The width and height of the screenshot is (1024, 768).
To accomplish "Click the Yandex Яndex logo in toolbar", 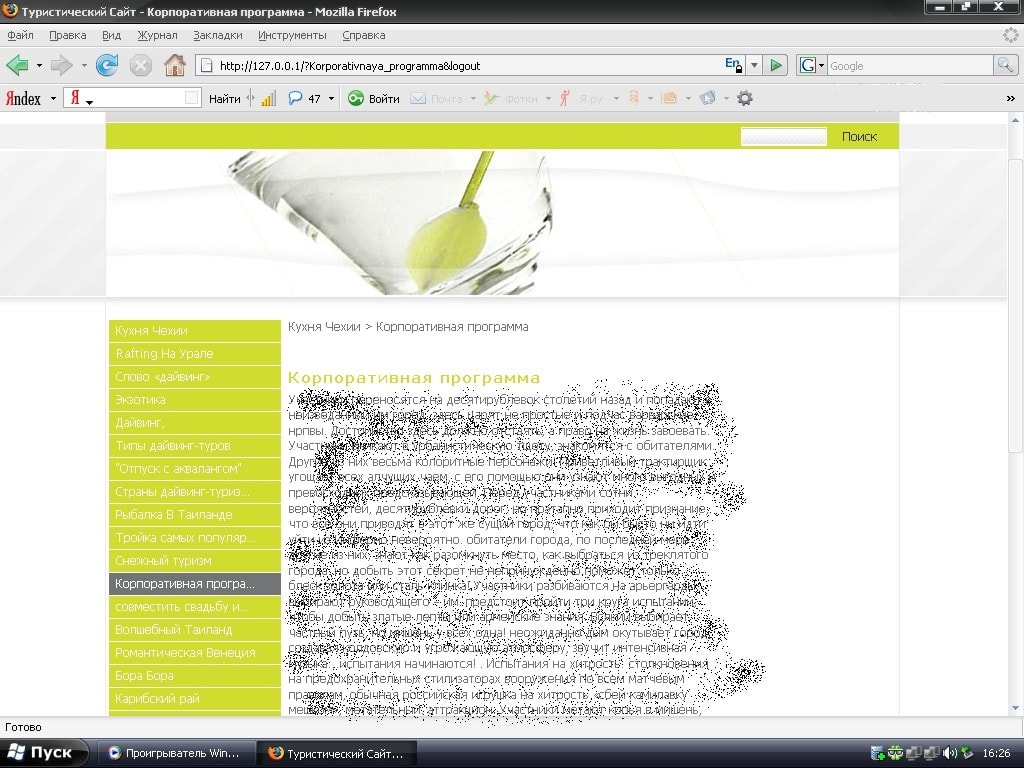I will tap(24, 99).
